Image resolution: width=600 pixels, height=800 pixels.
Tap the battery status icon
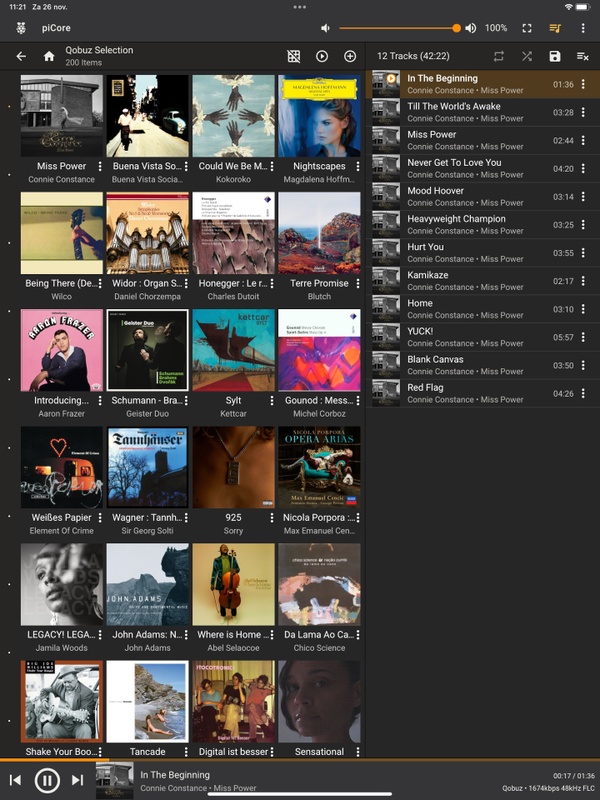click(583, 7)
